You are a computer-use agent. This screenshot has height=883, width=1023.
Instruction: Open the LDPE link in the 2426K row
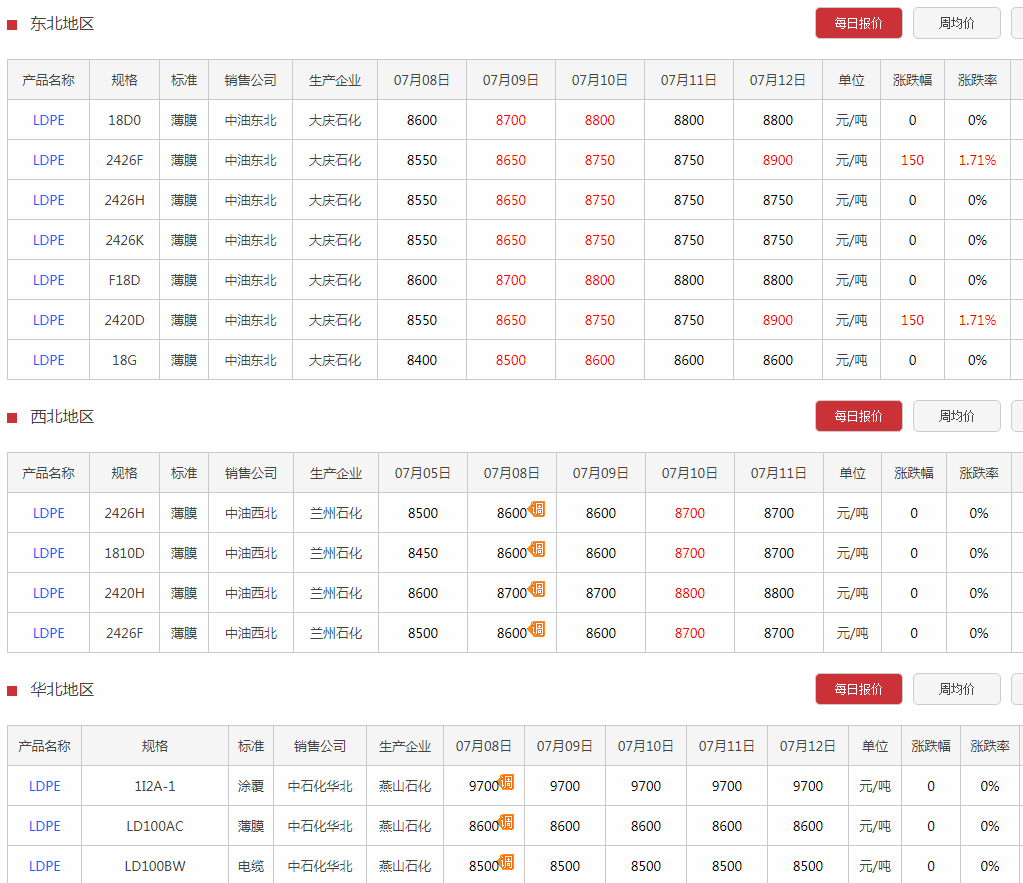click(48, 240)
